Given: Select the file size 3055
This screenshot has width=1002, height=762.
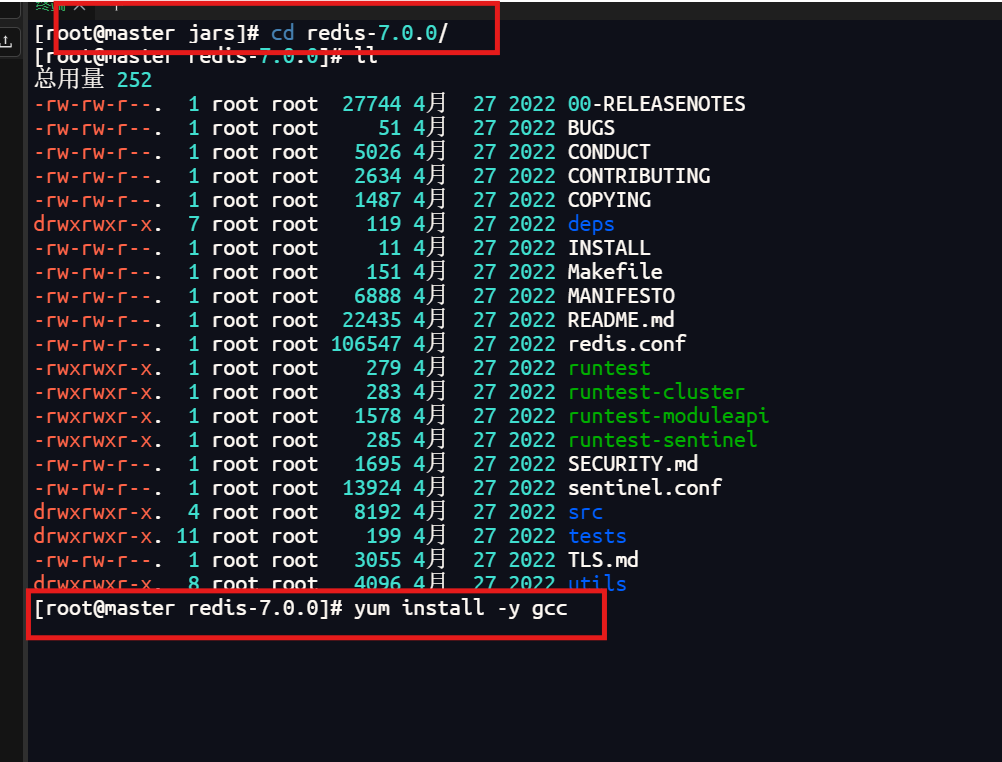Looking at the screenshot, I should [377, 560].
